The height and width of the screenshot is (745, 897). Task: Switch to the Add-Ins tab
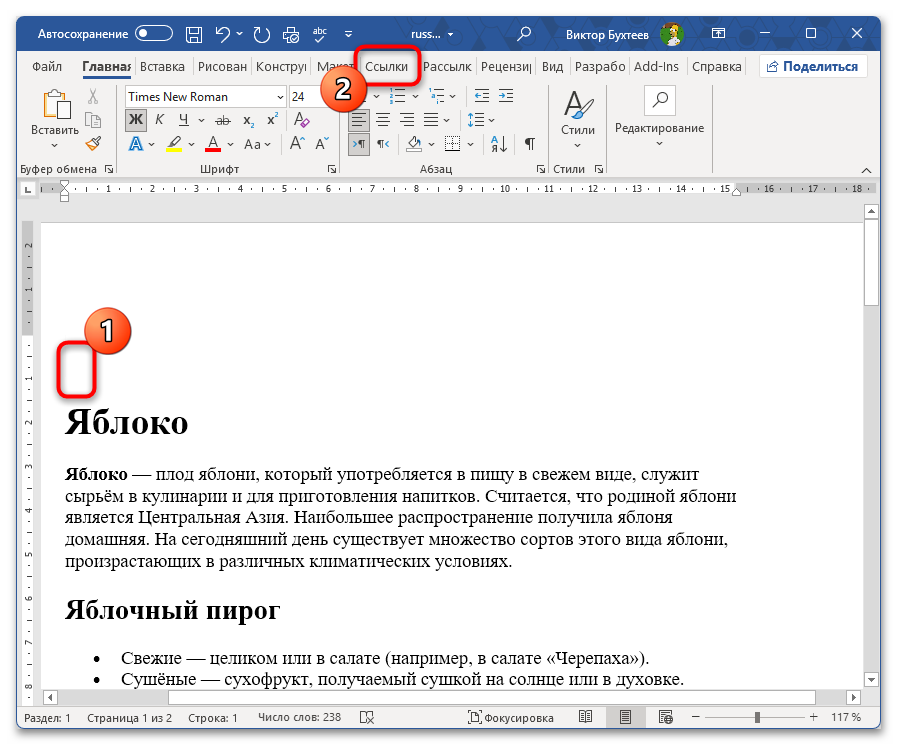coord(656,66)
